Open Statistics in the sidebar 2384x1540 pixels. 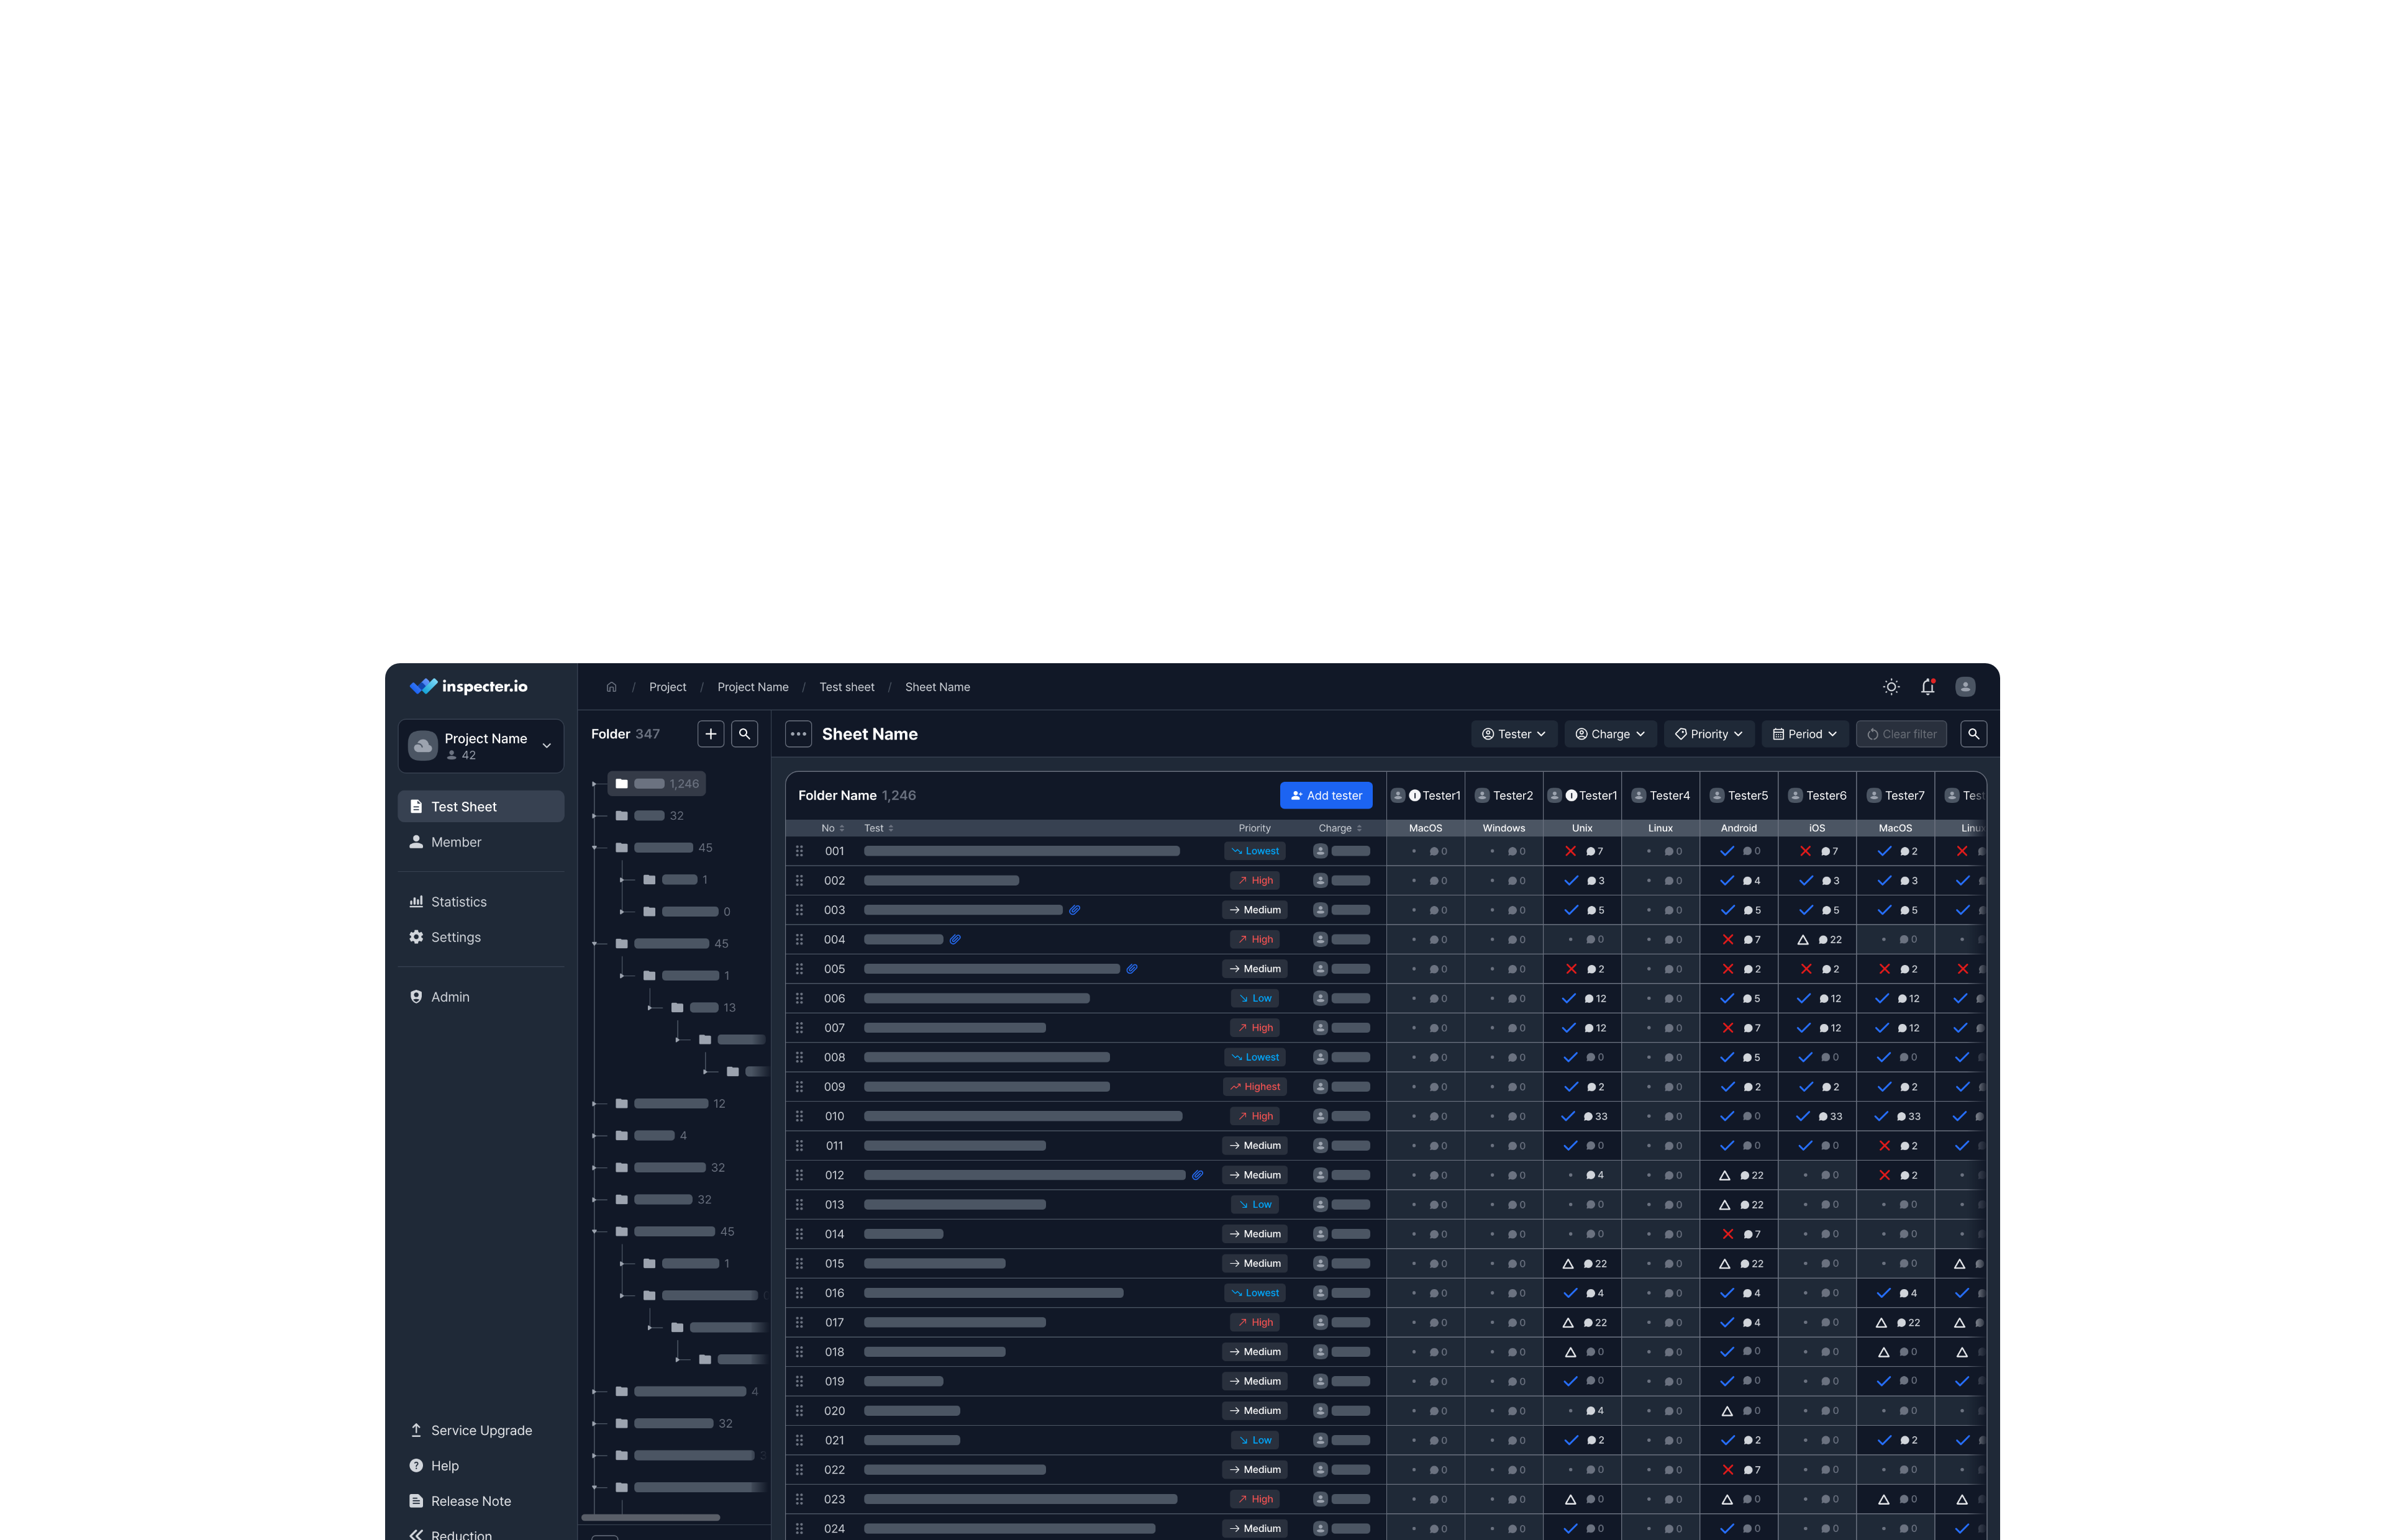[x=458, y=902]
